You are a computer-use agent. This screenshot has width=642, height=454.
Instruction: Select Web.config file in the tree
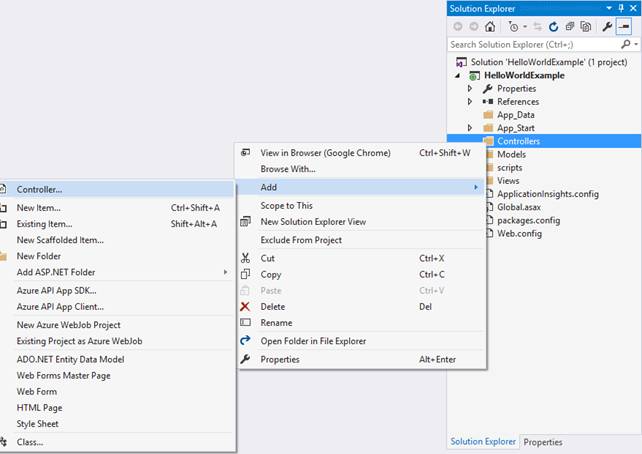coord(519,233)
